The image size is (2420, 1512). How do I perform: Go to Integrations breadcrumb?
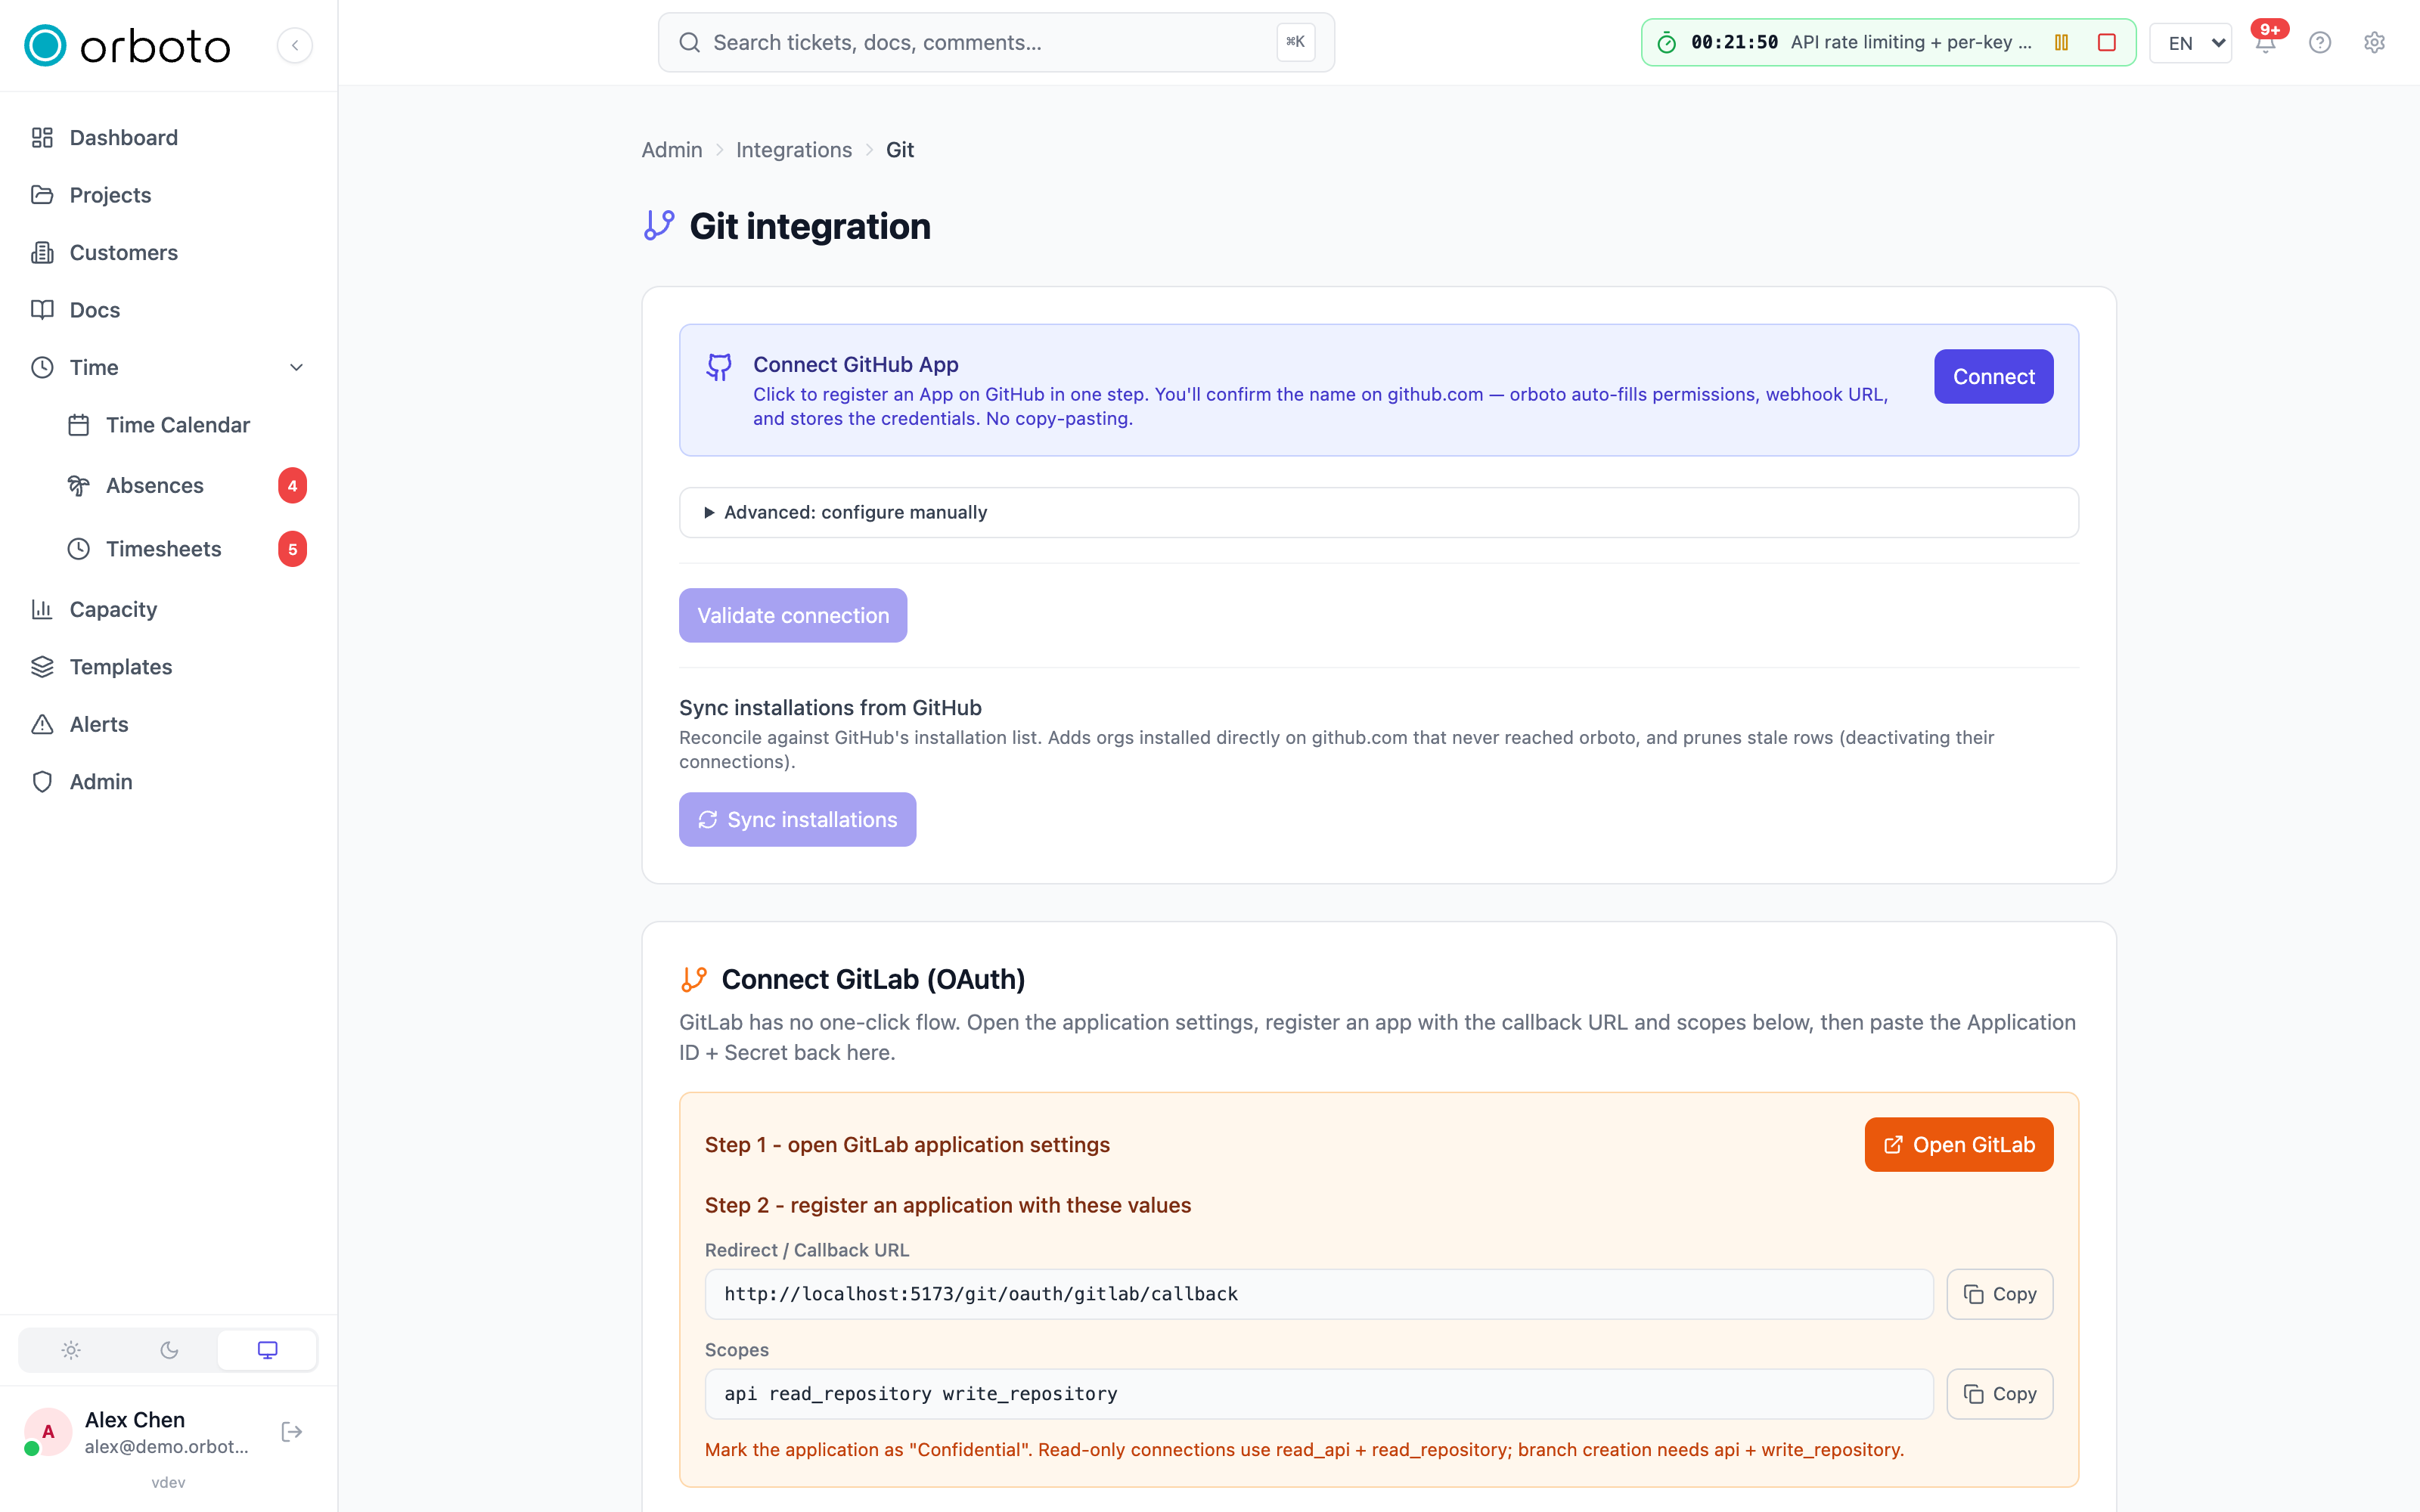[794, 150]
